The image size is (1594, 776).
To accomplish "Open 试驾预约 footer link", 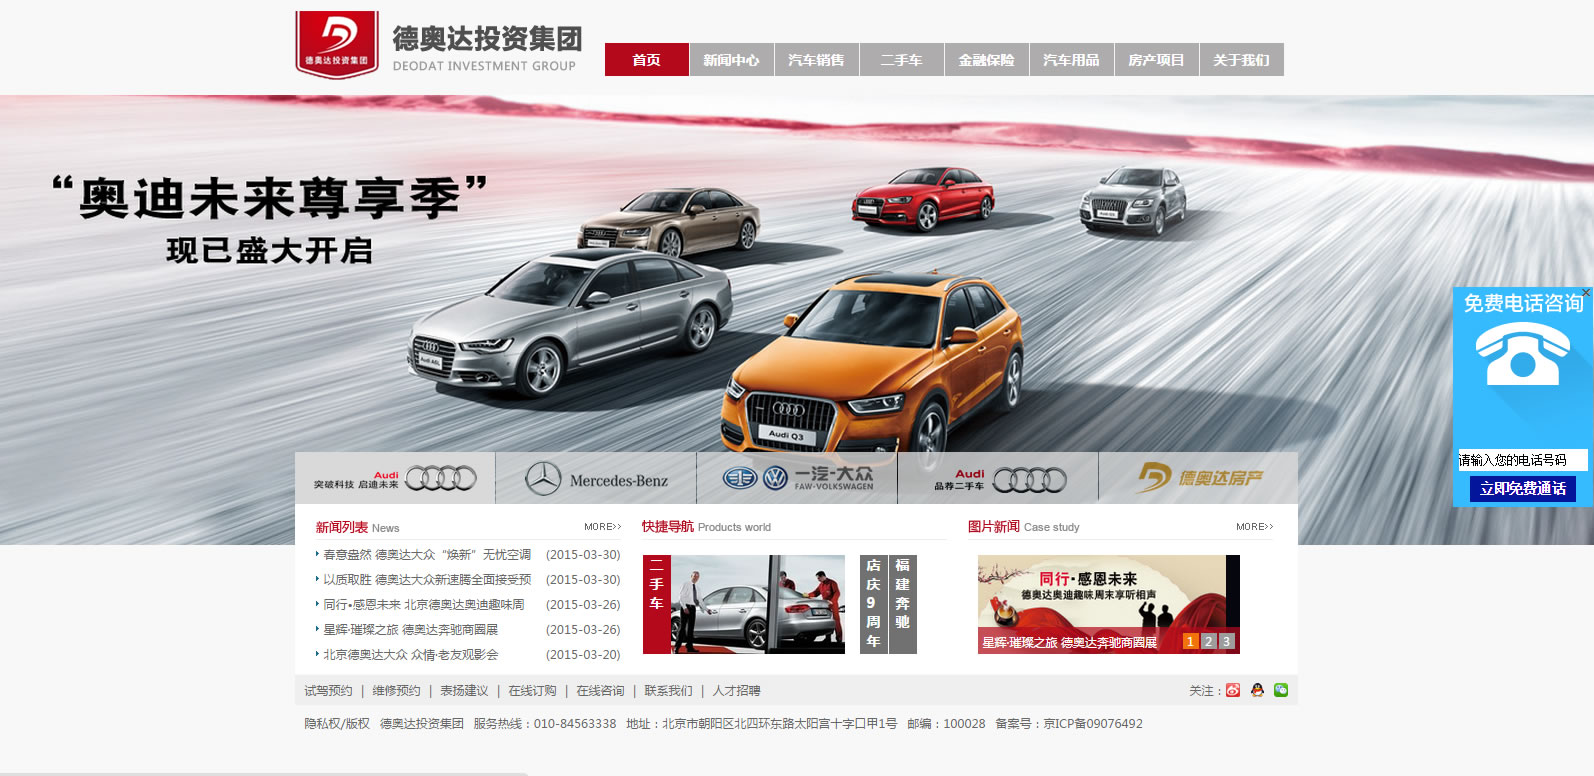I will click(328, 691).
